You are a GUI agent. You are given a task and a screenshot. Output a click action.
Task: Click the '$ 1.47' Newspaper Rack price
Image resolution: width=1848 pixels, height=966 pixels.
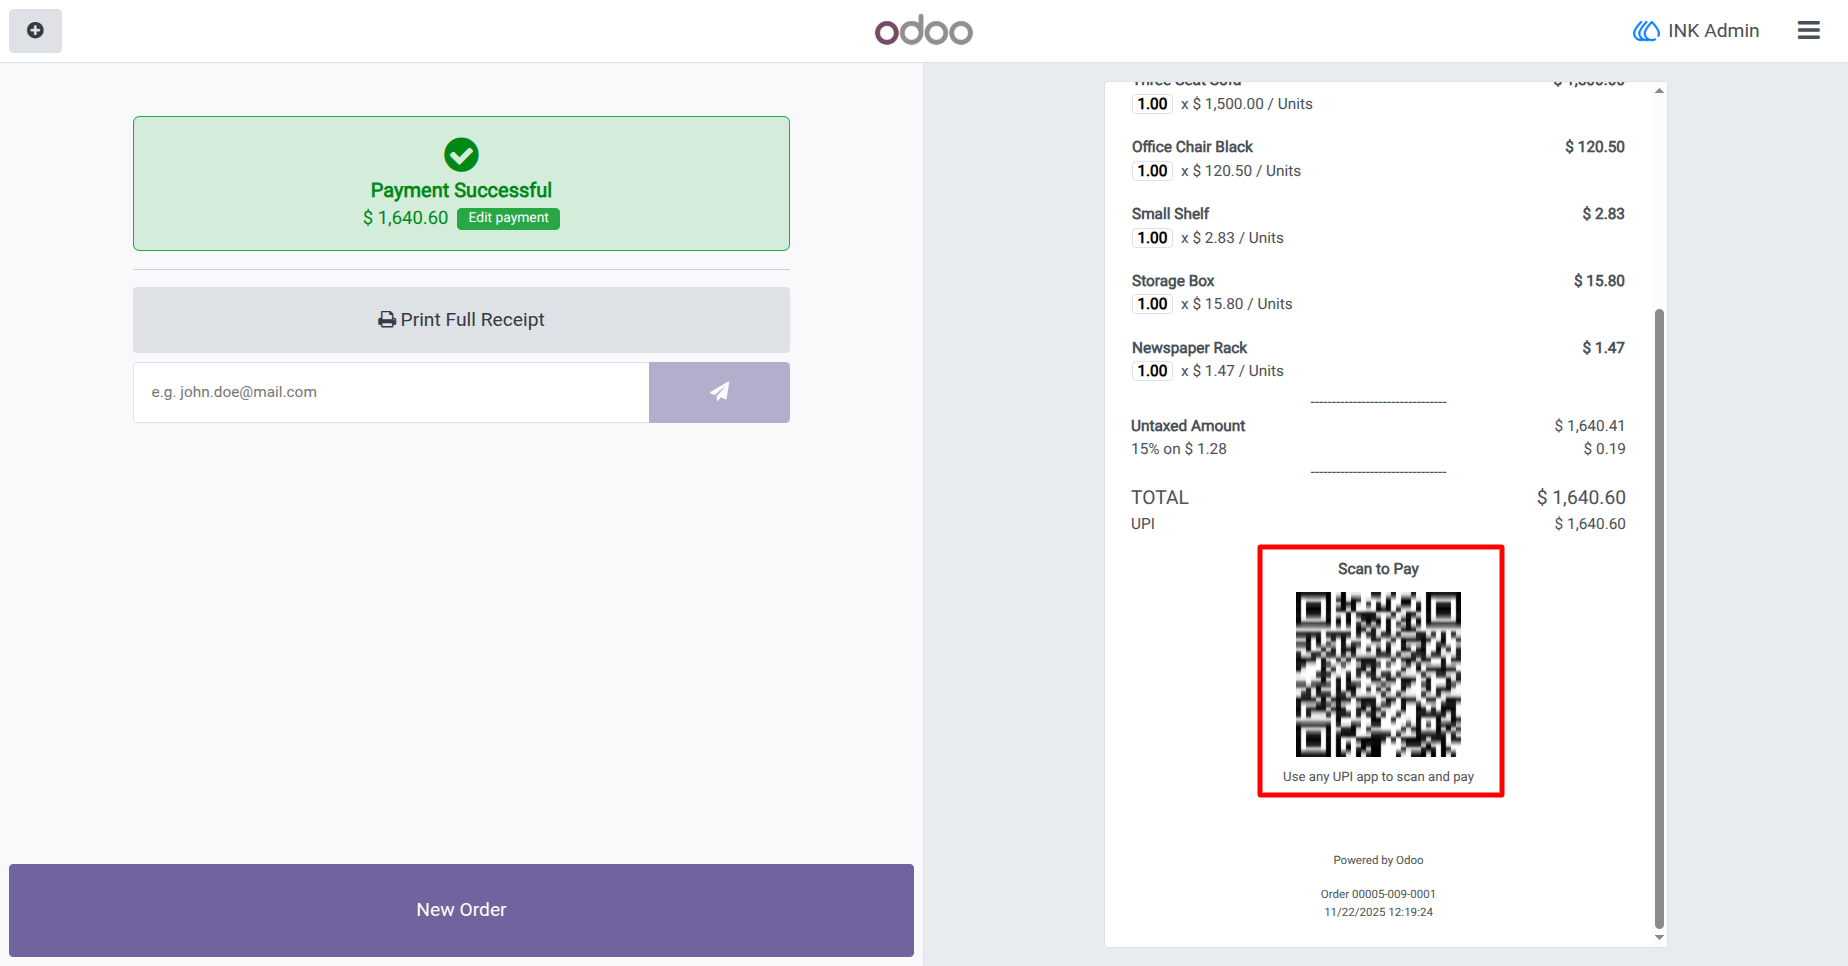1603,348
